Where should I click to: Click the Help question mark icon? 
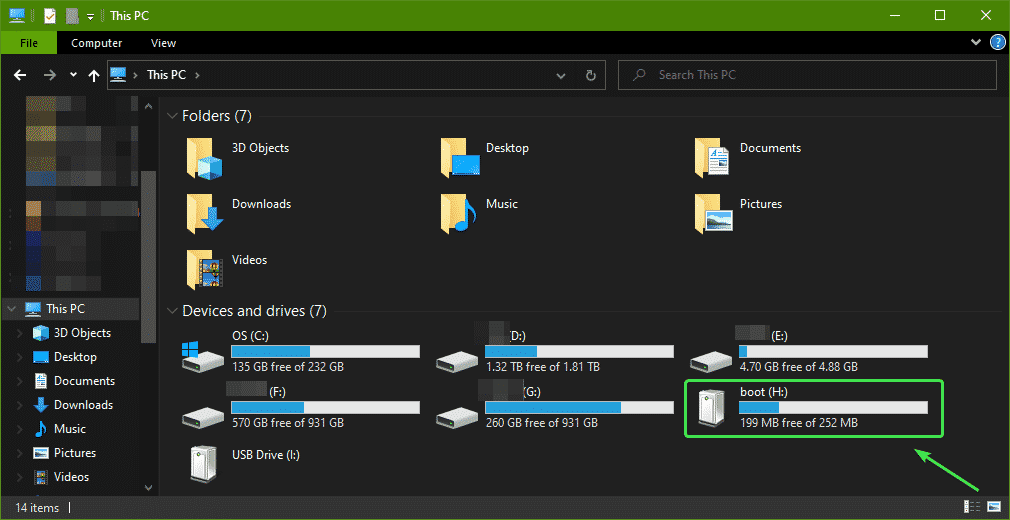click(x=997, y=43)
